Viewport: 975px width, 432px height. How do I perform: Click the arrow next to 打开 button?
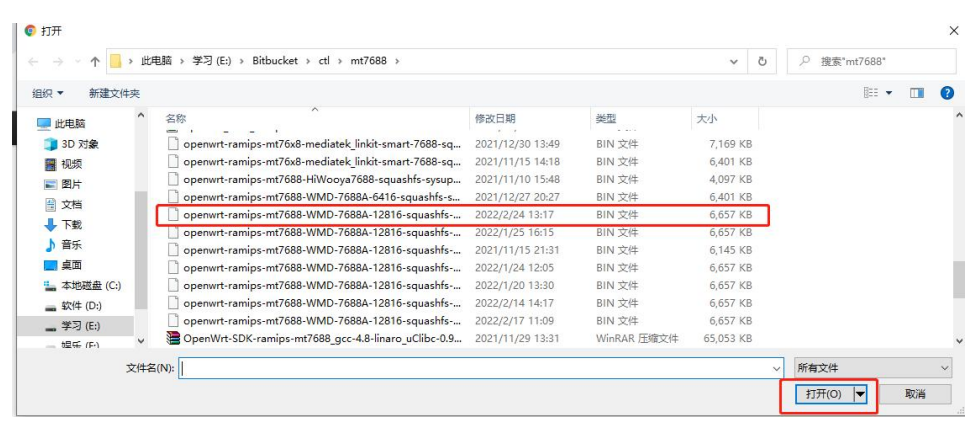(x=860, y=394)
